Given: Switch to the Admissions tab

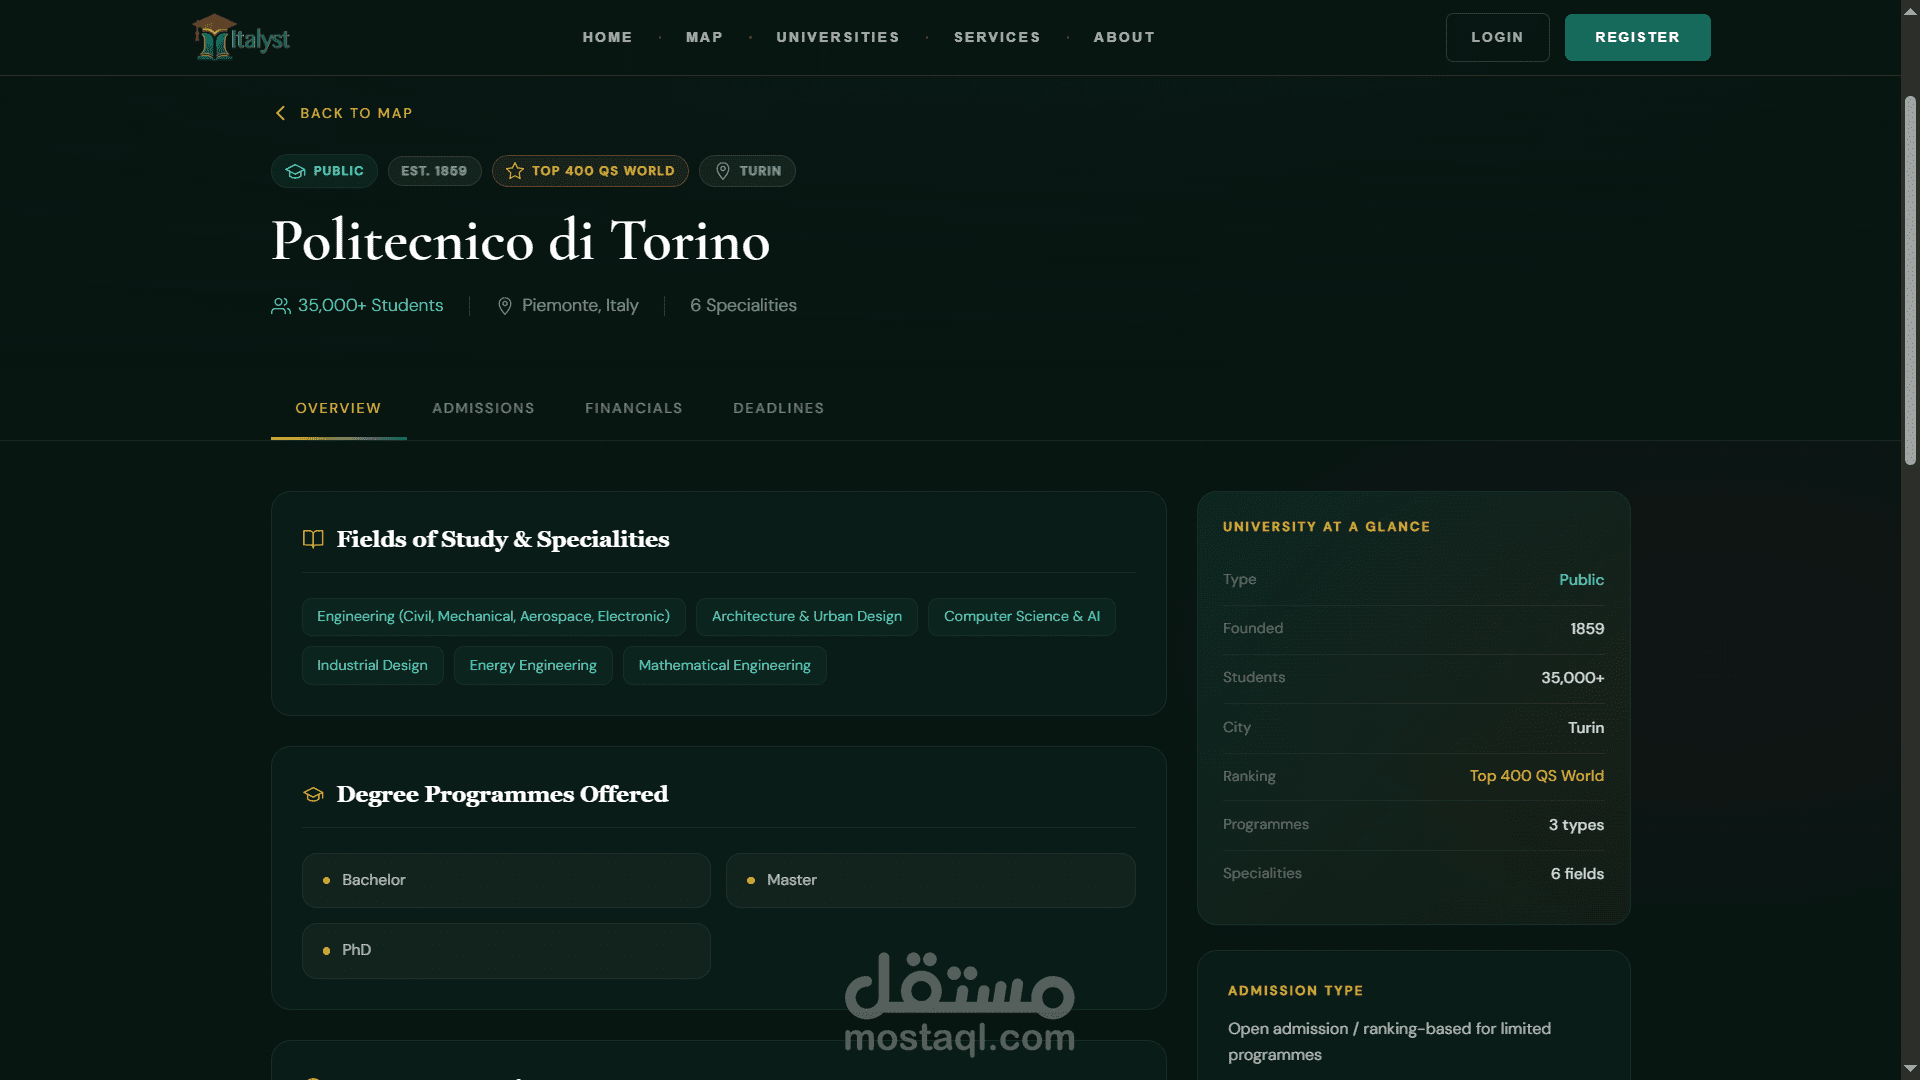Looking at the screenshot, I should click(483, 408).
